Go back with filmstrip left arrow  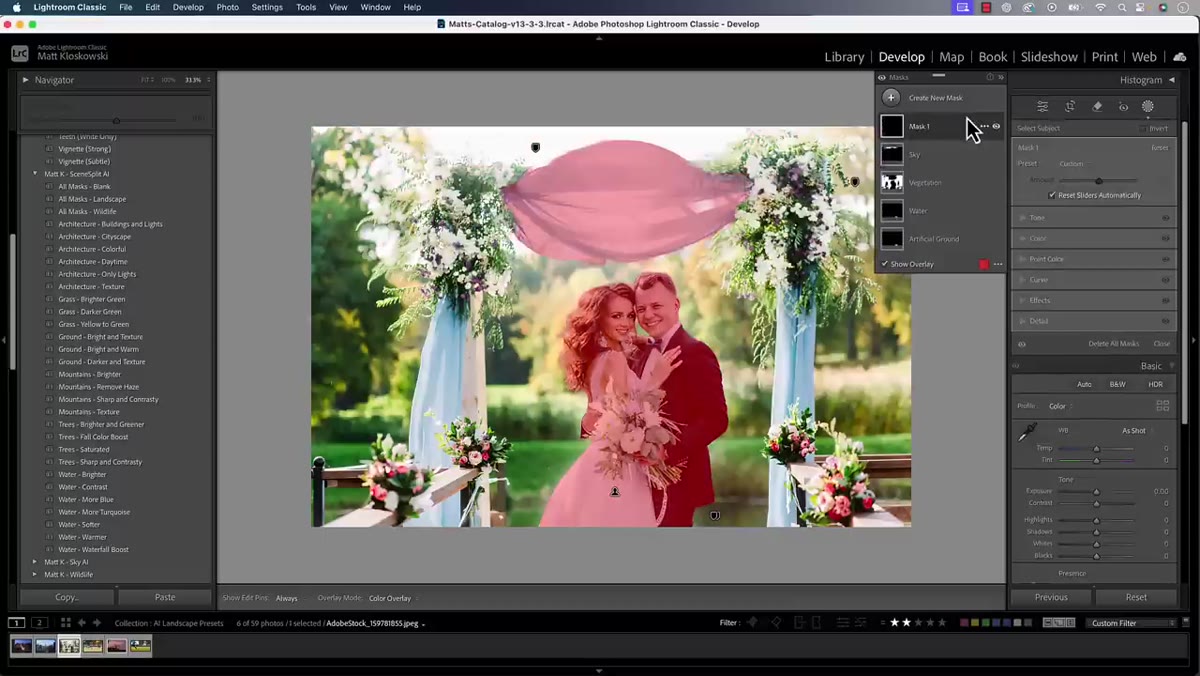[82, 623]
